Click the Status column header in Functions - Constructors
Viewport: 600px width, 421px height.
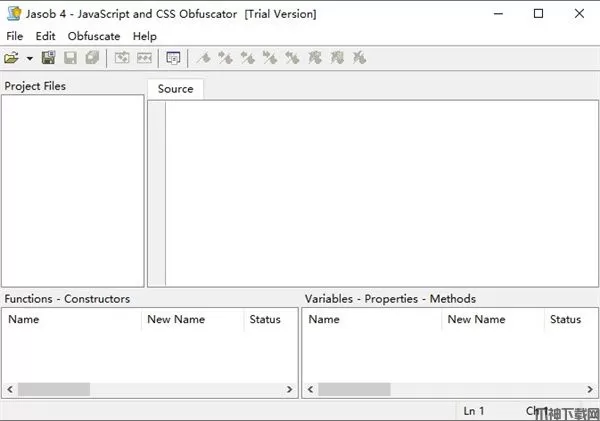(270, 319)
